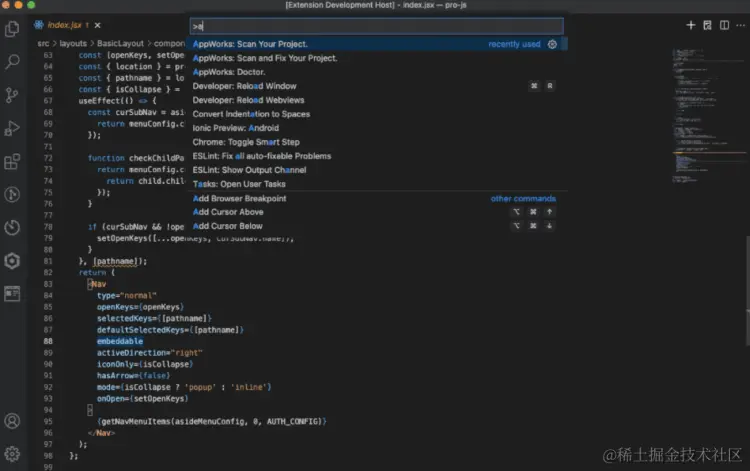Click '[pathname]' dependency on line 81

tap(117, 261)
